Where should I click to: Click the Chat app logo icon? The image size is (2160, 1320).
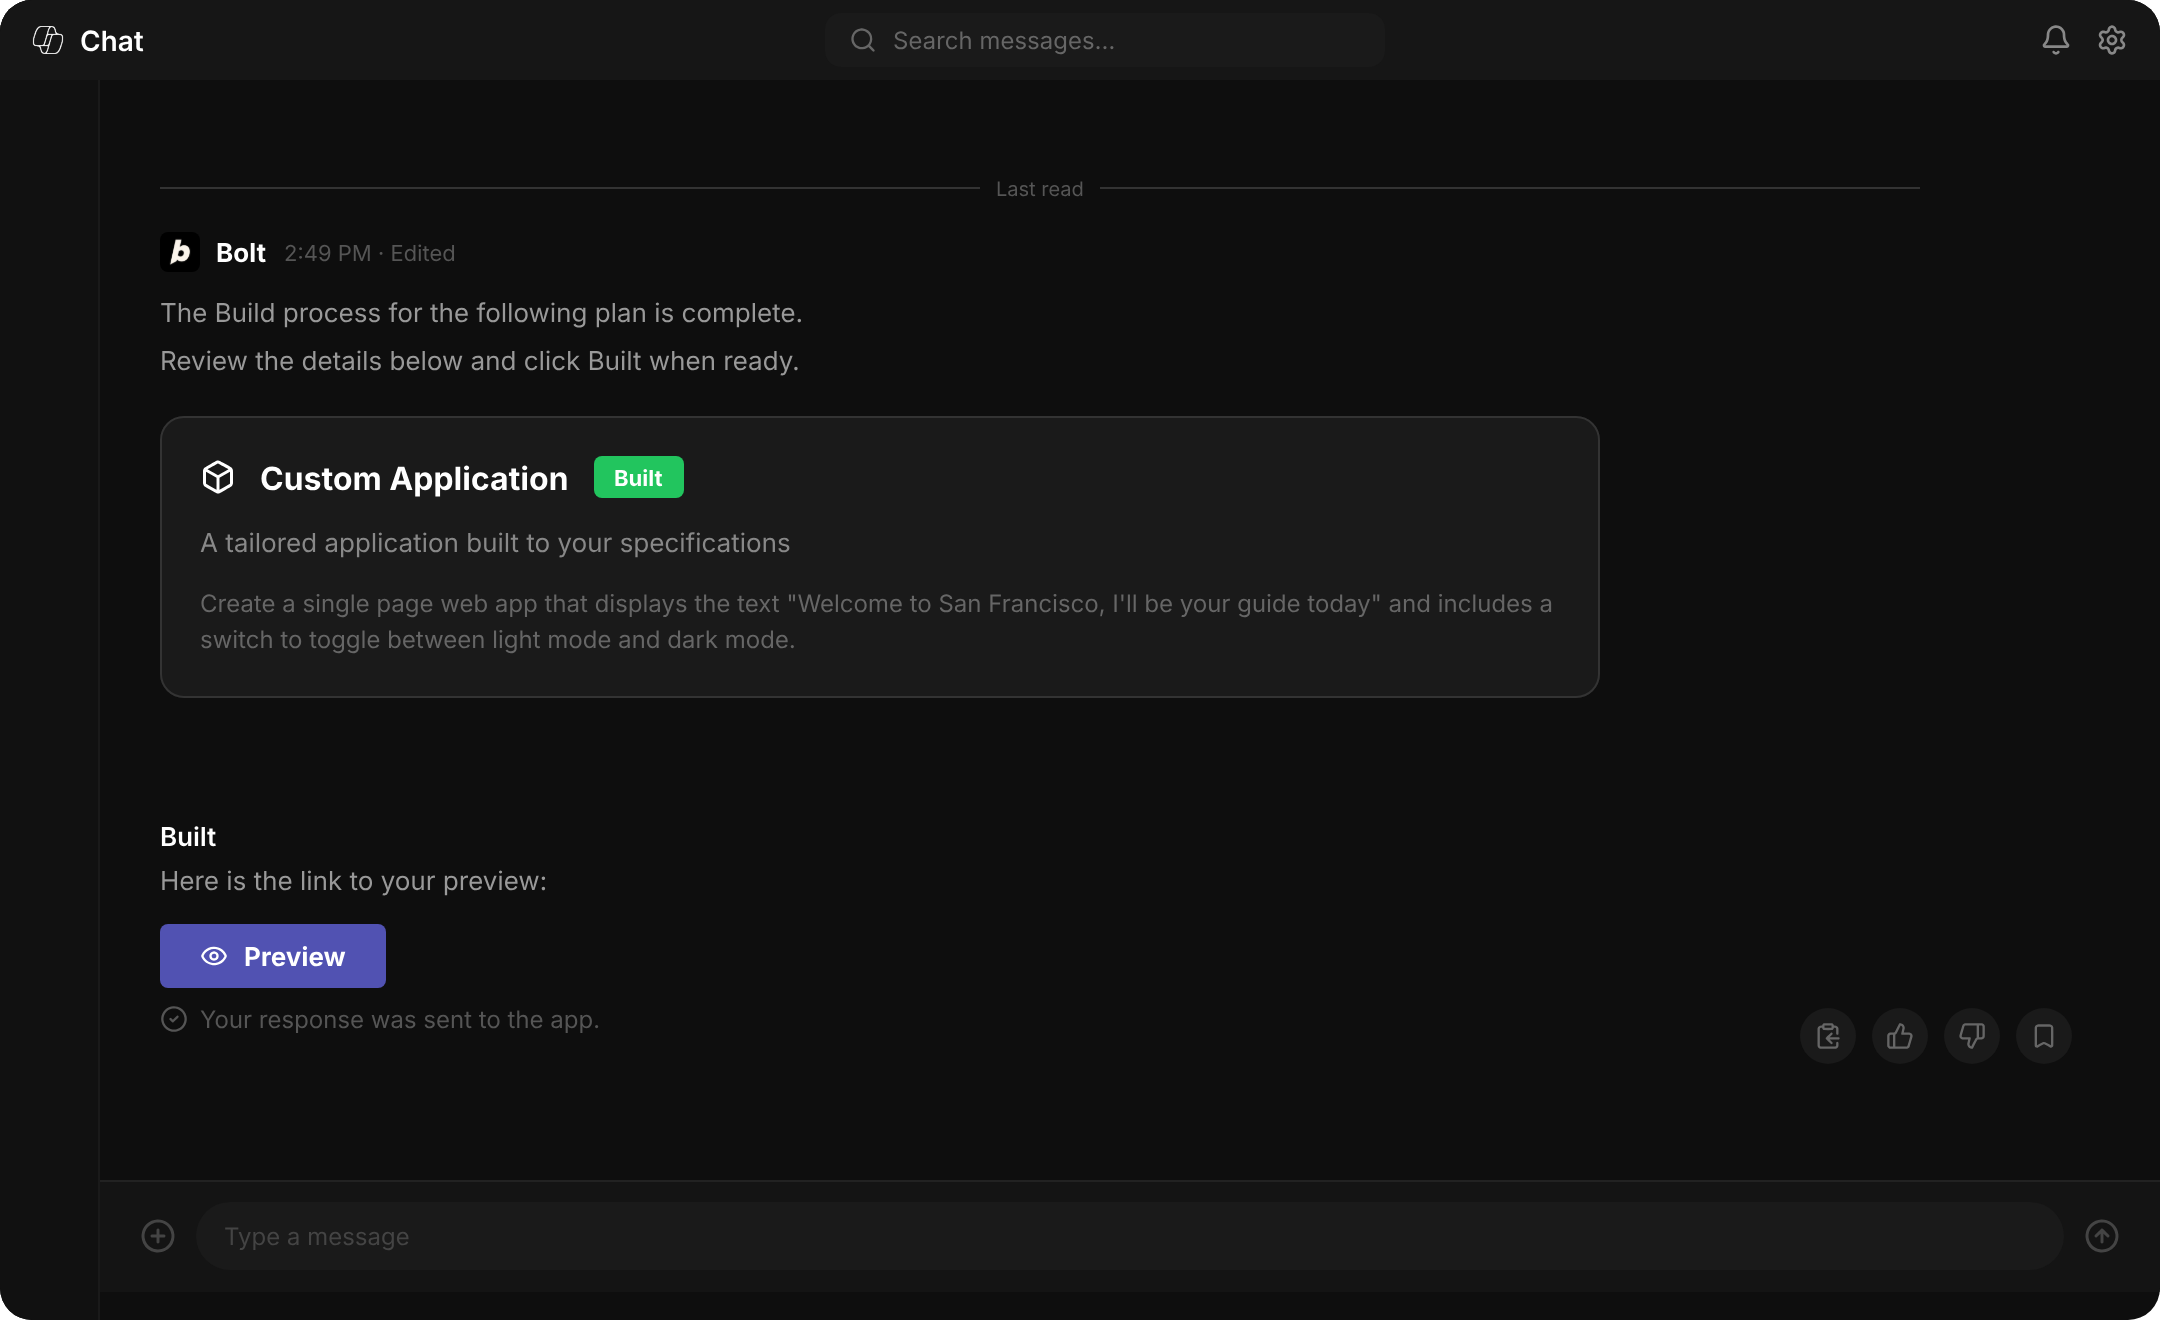click(x=48, y=40)
